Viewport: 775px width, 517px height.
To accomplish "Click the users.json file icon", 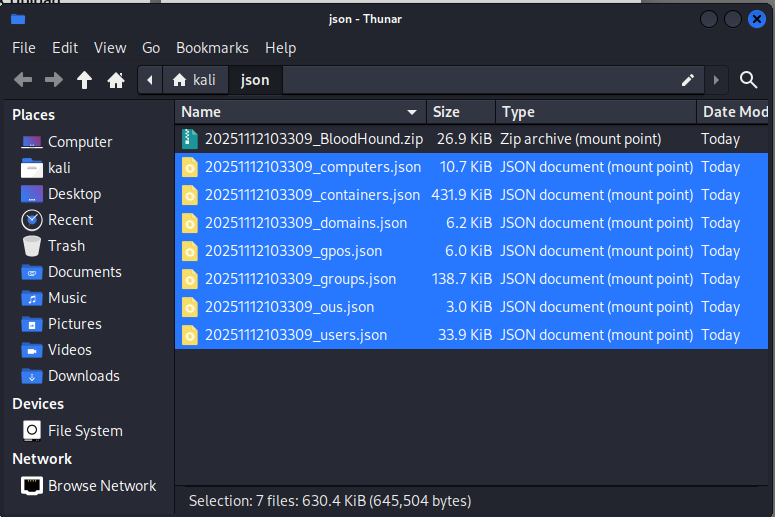I will coord(190,335).
